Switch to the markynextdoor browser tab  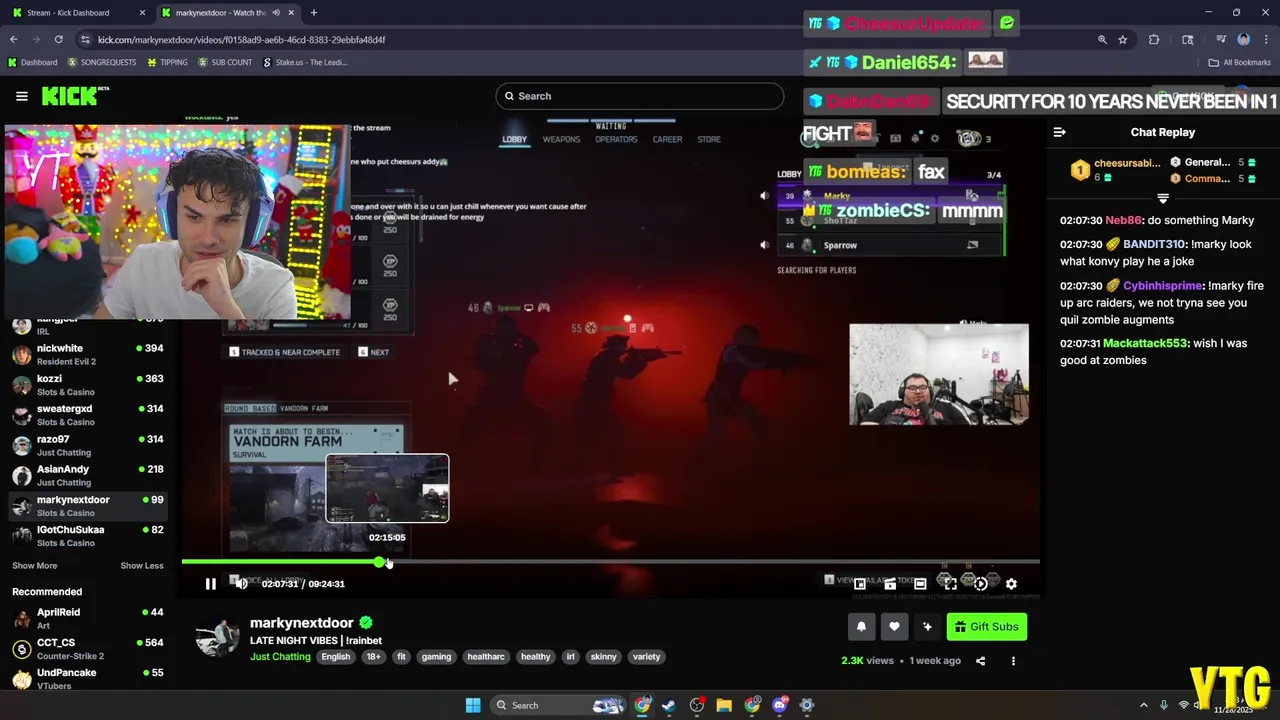[x=228, y=13]
